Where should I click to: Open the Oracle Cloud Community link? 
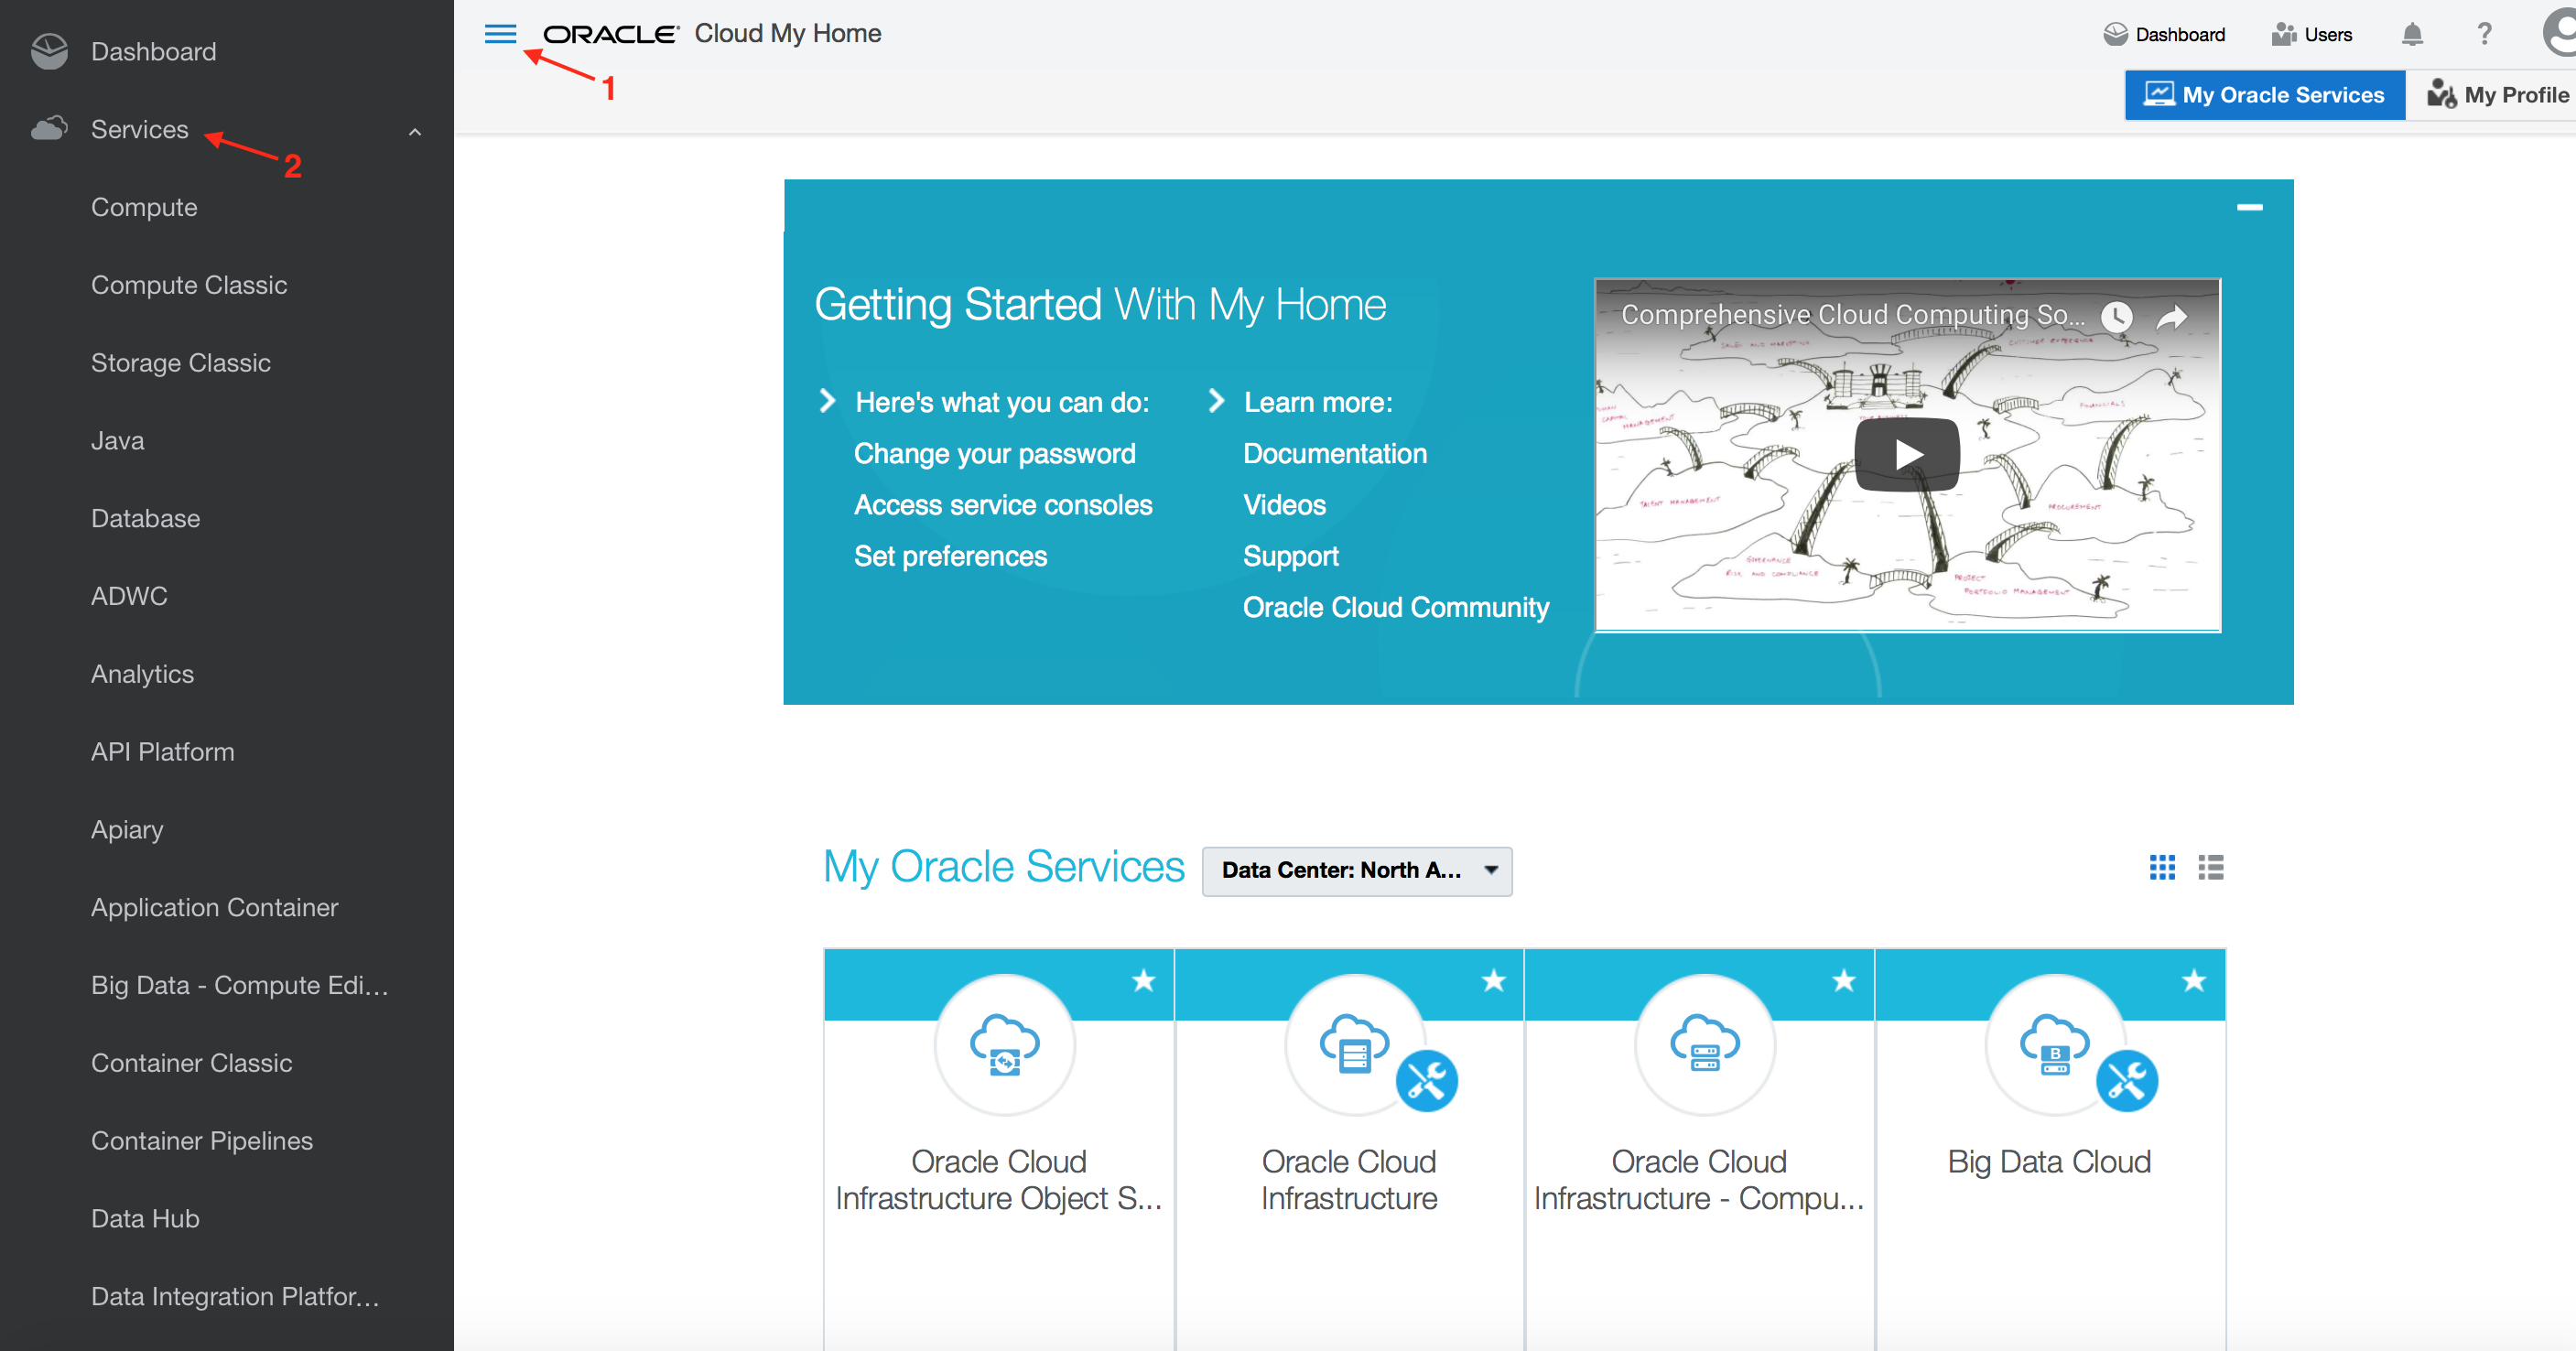point(1396,607)
